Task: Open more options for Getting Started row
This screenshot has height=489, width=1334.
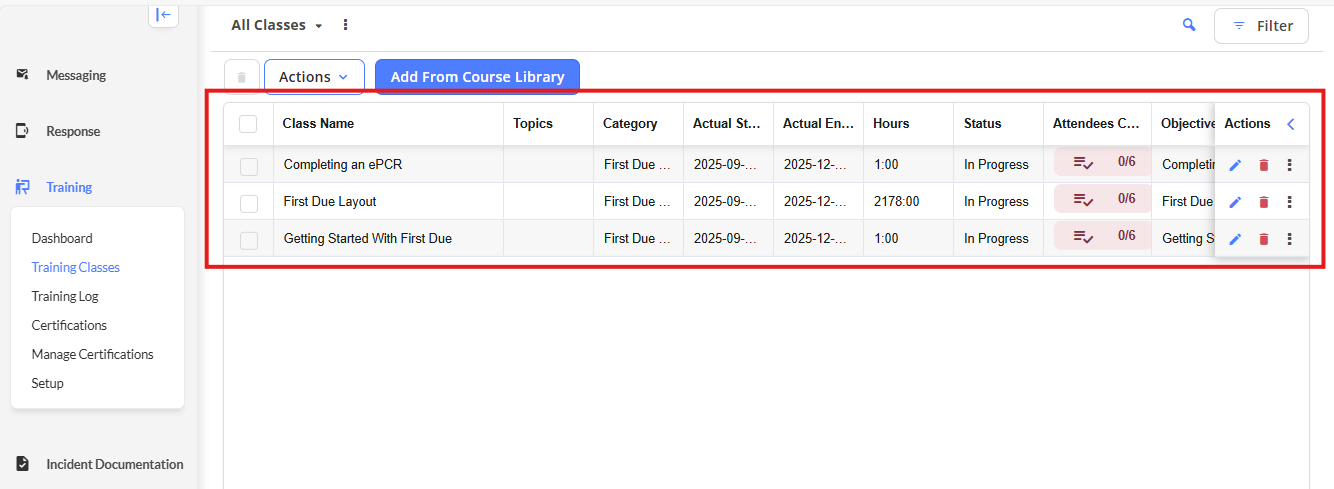Action: [1289, 239]
